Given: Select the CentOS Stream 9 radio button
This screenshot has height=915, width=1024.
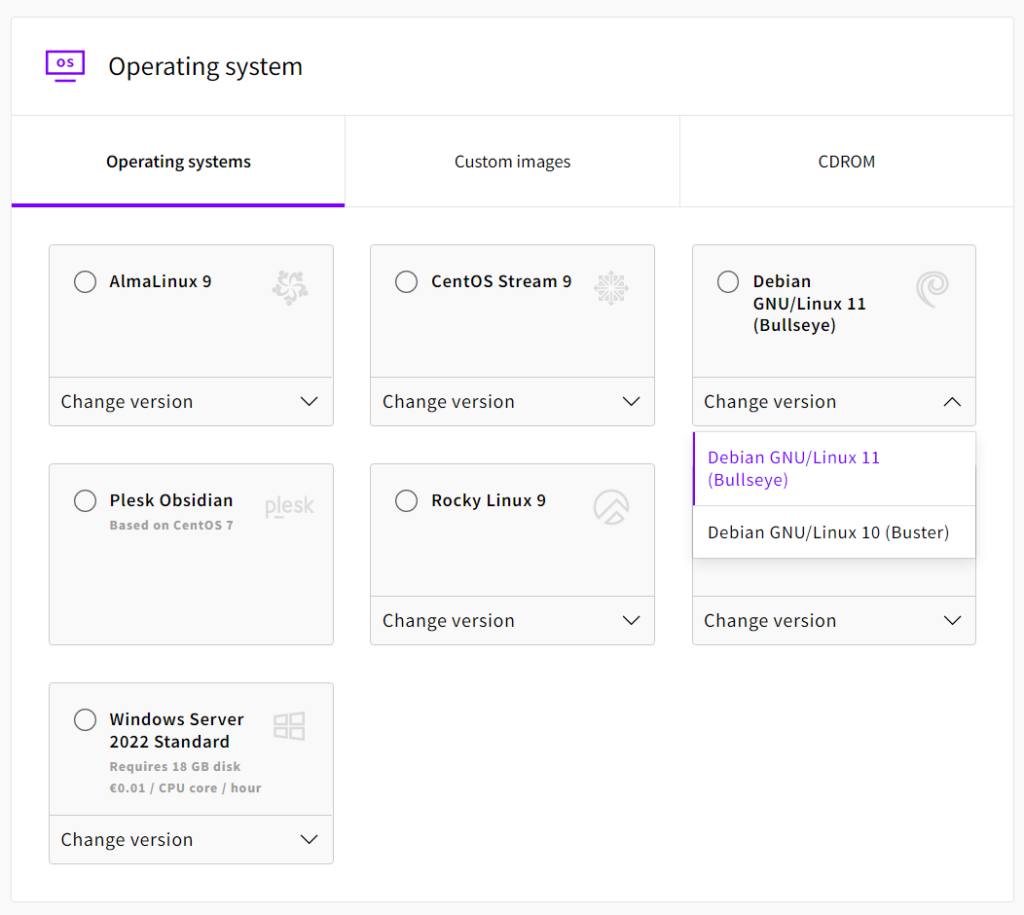Looking at the screenshot, I should [406, 282].
